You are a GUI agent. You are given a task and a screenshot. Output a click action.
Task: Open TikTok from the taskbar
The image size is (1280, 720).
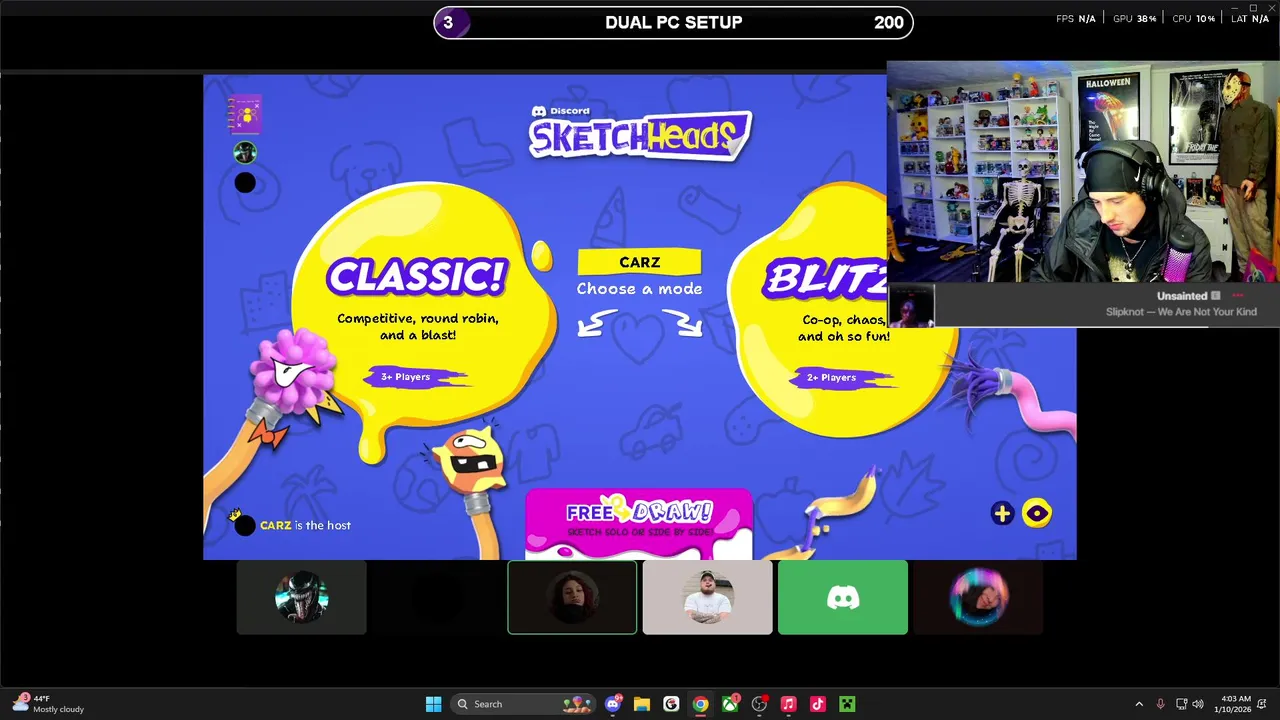click(818, 704)
